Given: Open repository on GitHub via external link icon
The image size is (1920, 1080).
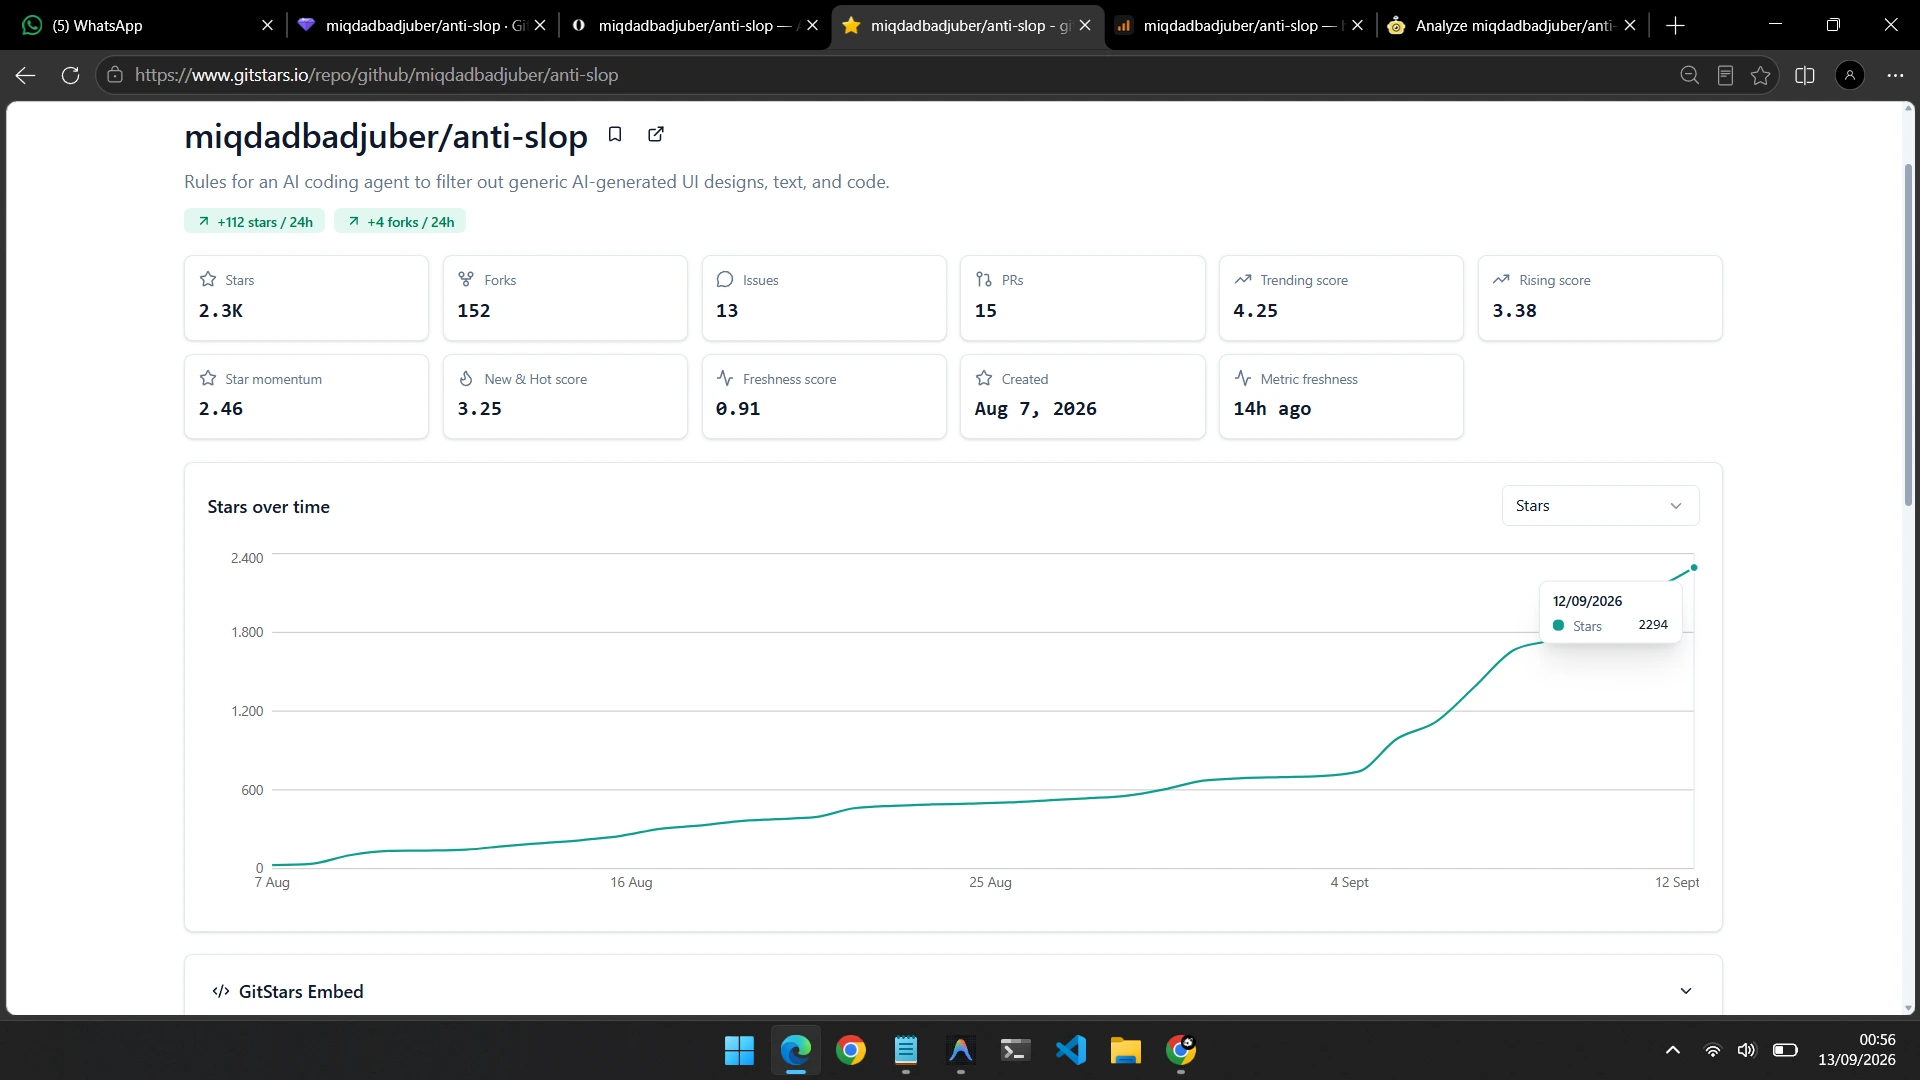Looking at the screenshot, I should click(x=656, y=134).
